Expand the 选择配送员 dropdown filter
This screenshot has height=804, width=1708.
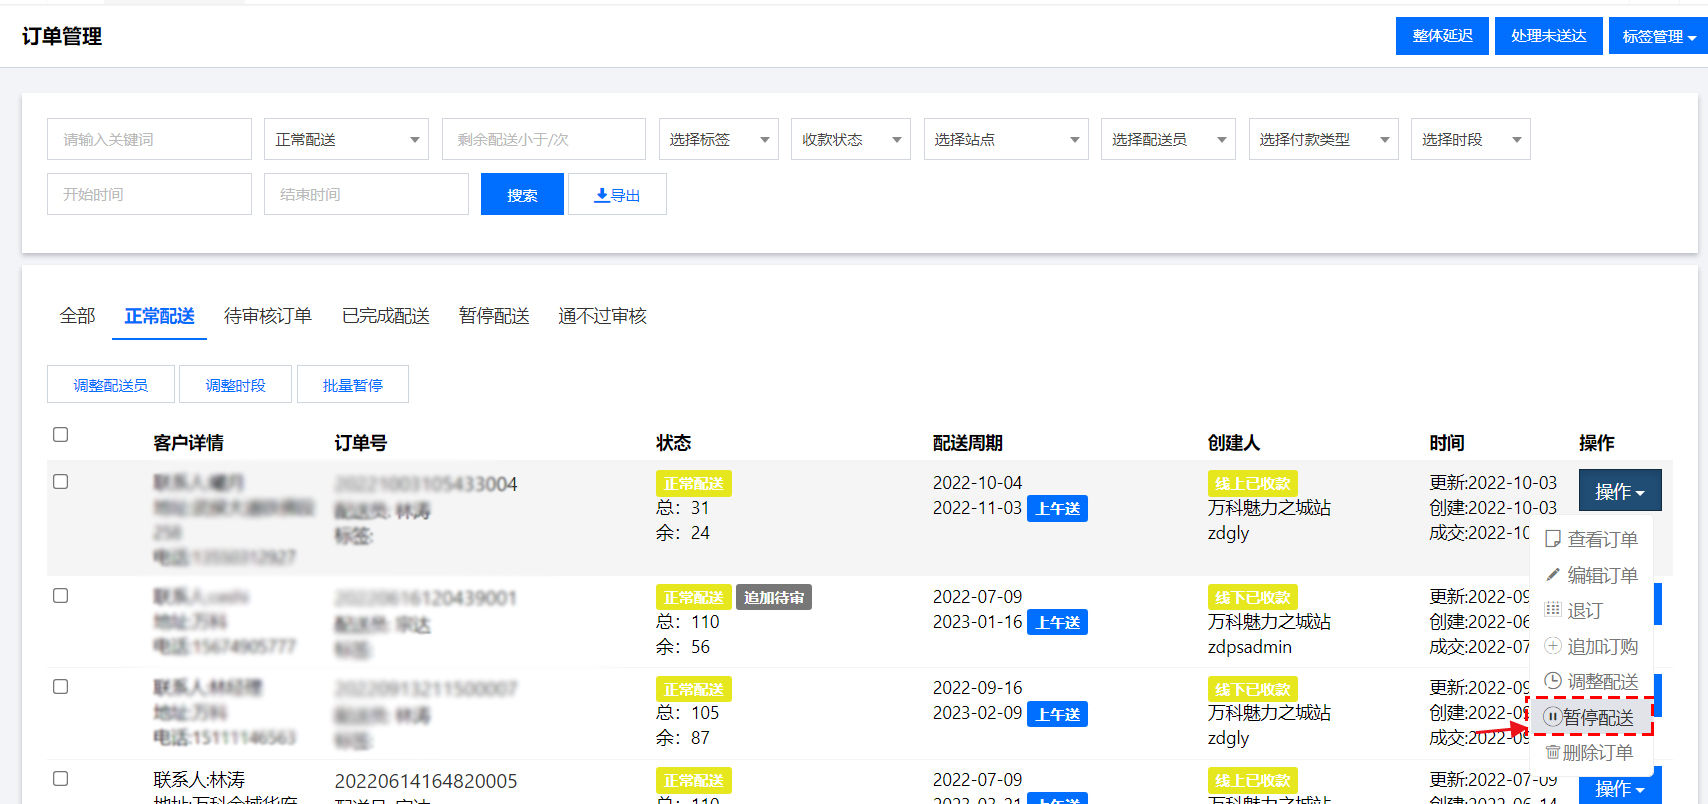(x=1167, y=140)
